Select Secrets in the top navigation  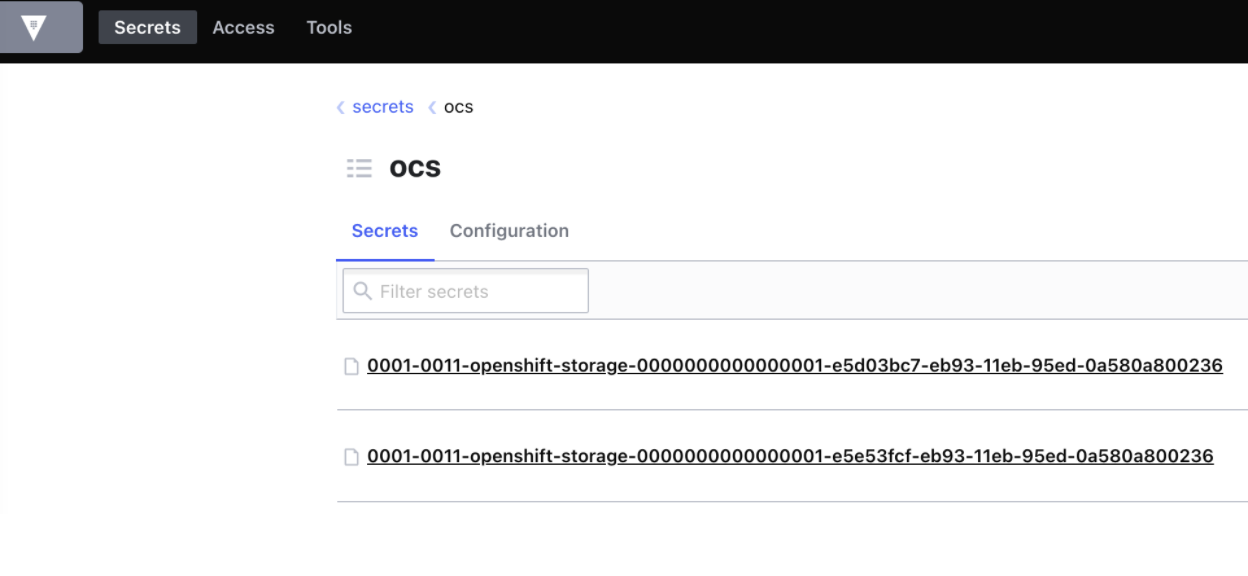tap(147, 27)
